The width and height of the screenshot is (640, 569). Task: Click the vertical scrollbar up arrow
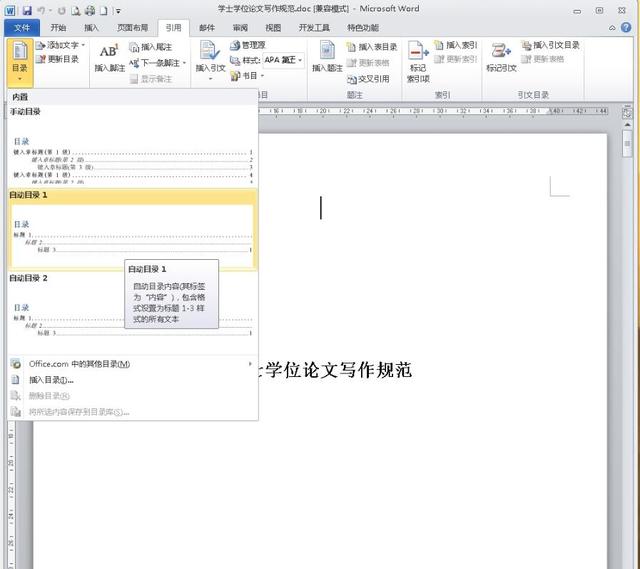tap(627, 125)
